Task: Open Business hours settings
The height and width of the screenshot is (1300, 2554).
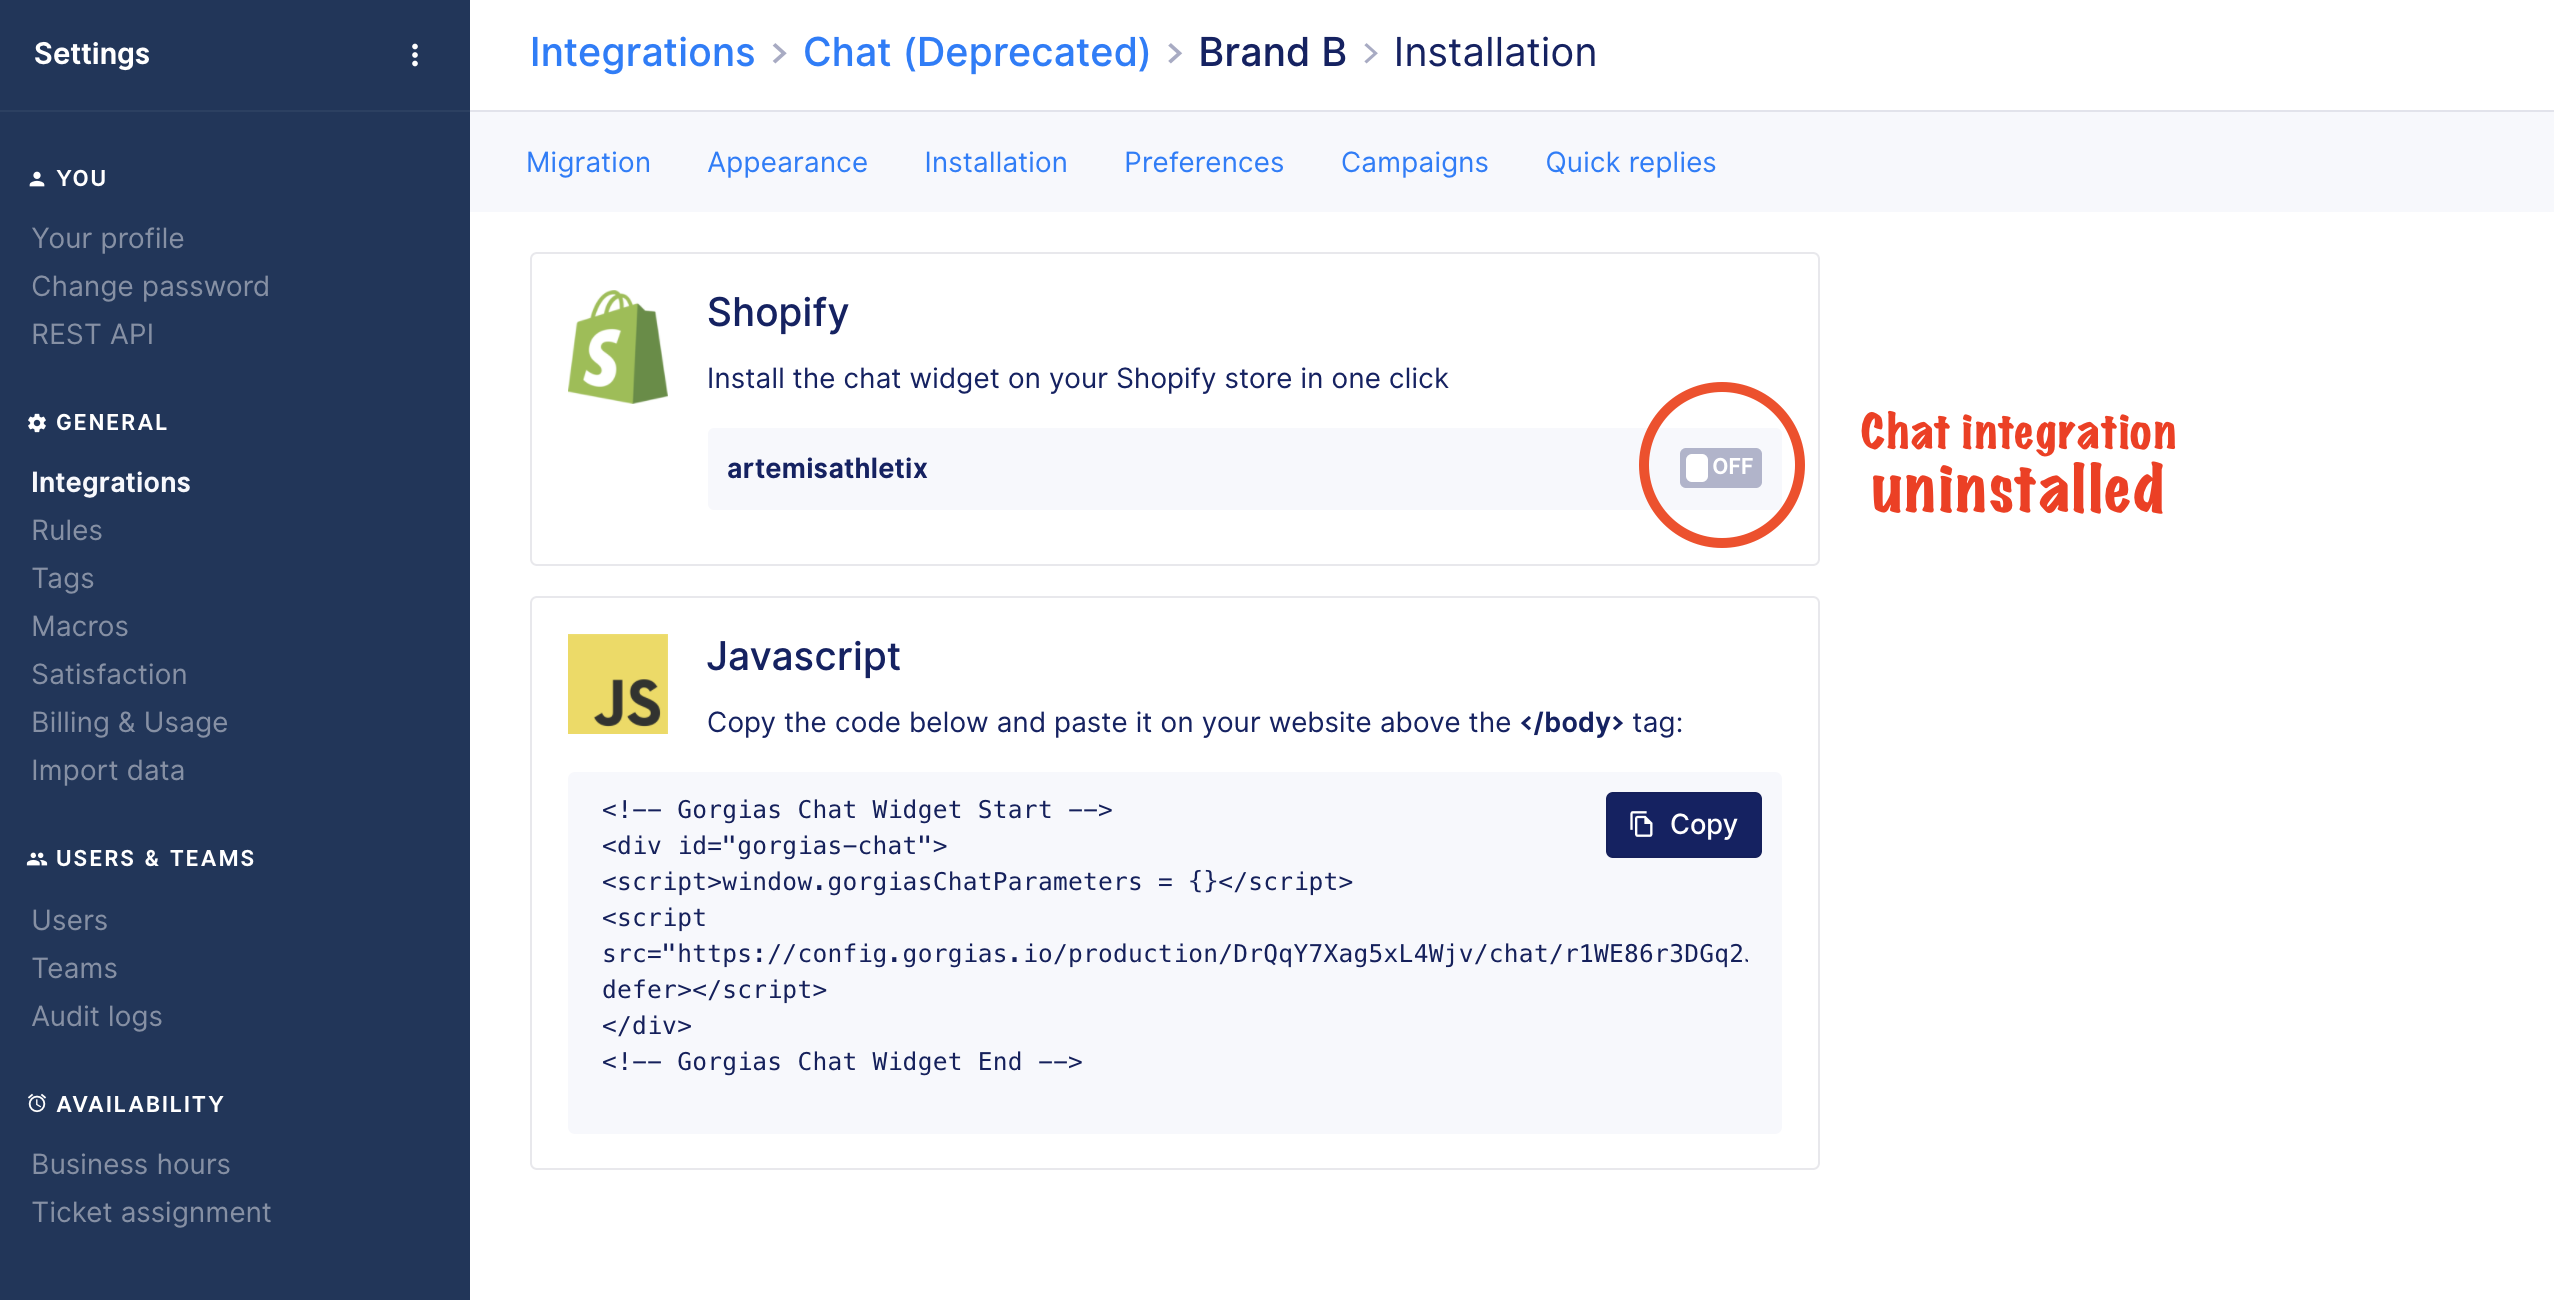Action: [130, 1164]
